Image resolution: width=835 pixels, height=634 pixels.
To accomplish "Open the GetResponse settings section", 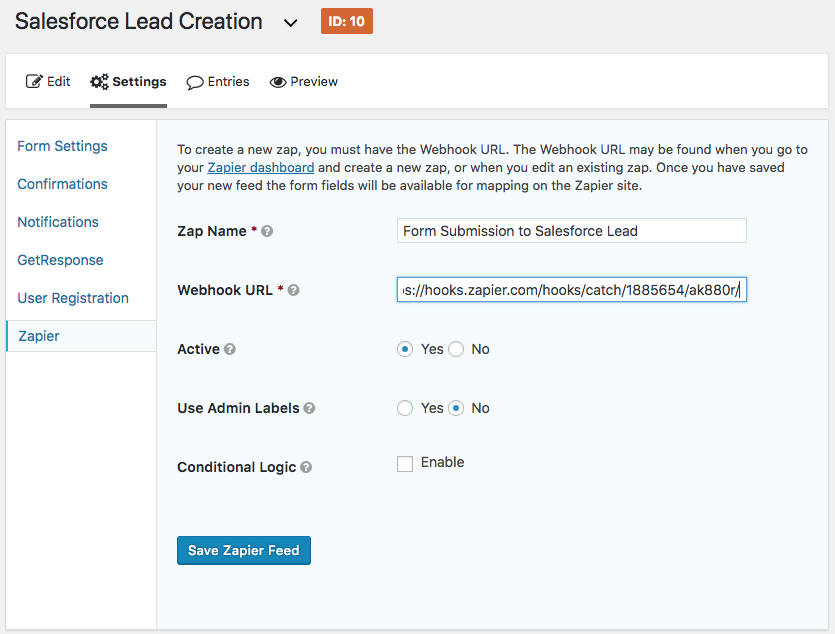I will click(x=60, y=260).
